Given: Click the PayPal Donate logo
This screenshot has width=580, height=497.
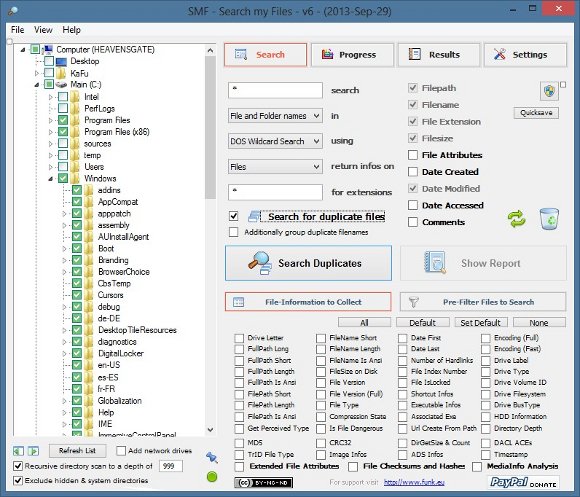Looking at the screenshot, I should 523,482.
